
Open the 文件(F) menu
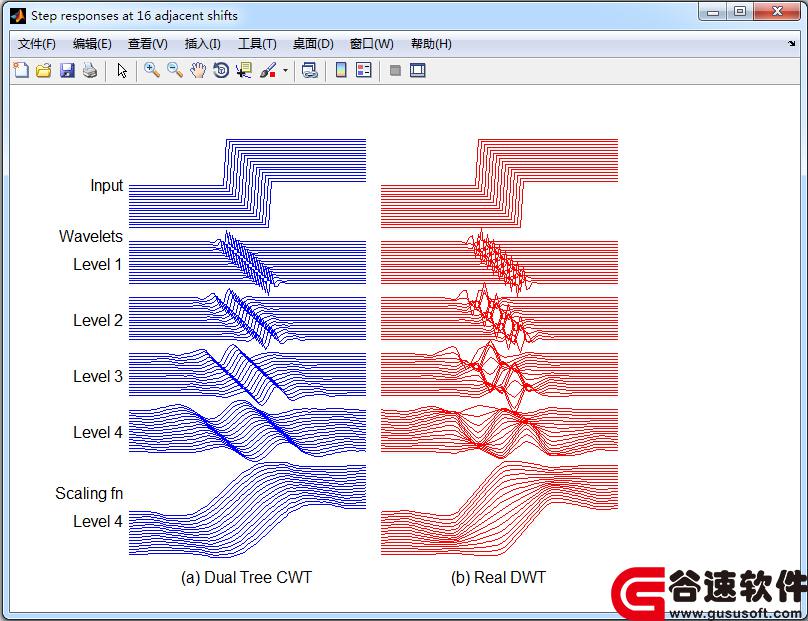[x=37, y=44]
